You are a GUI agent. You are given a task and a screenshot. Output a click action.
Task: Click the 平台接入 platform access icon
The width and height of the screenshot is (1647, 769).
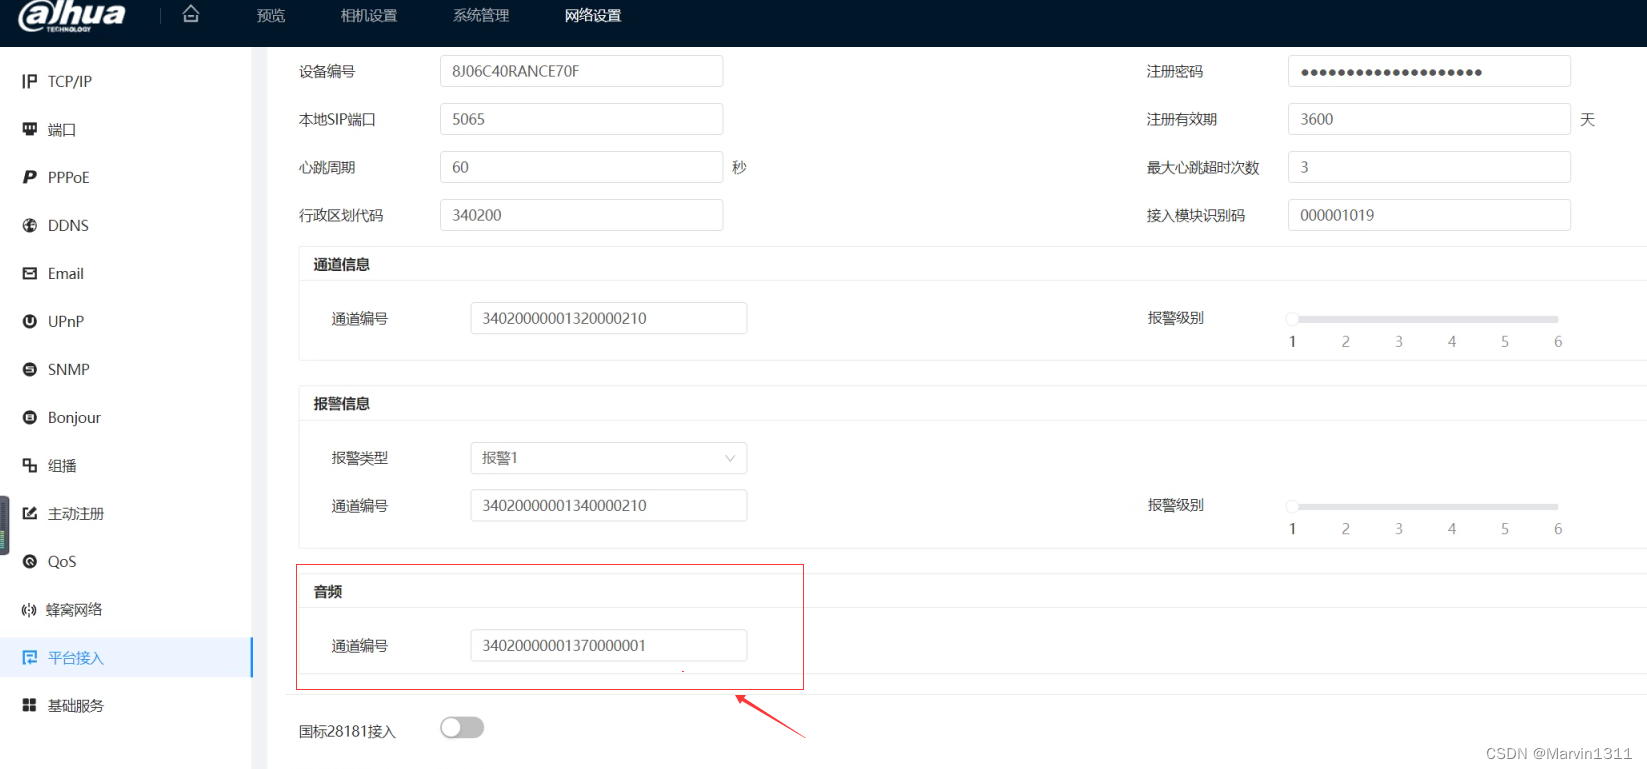30,657
